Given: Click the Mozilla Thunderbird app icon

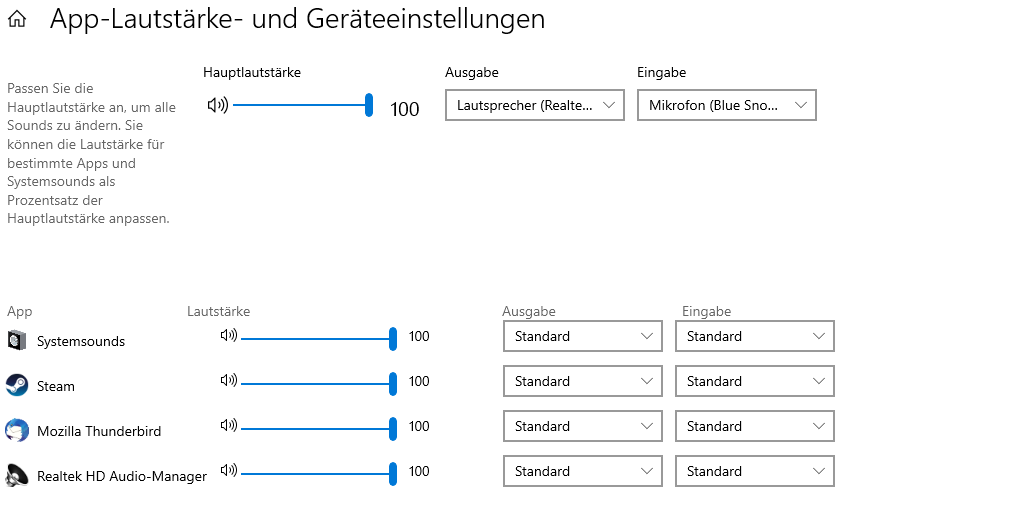Looking at the screenshot, I should (x=17, y=431).
